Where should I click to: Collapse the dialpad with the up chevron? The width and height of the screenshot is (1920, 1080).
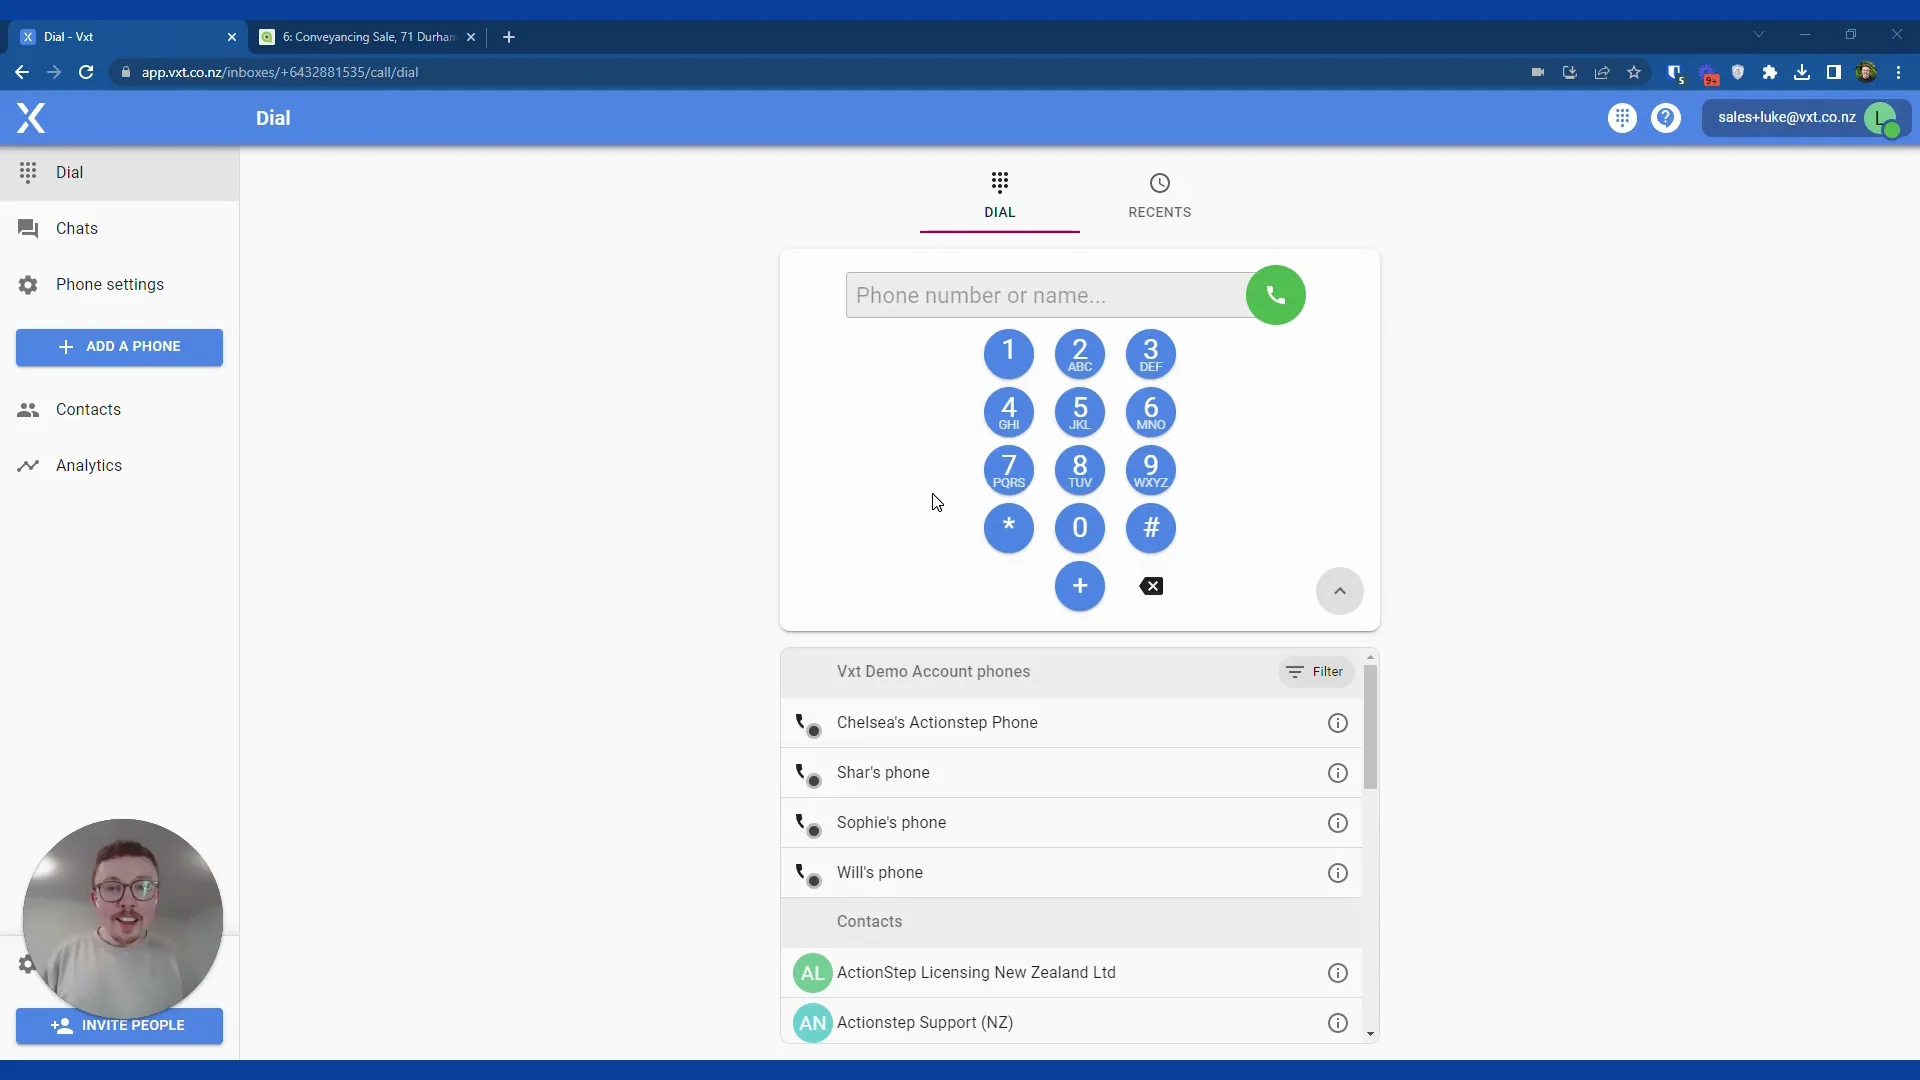(x=1340, y=591)
